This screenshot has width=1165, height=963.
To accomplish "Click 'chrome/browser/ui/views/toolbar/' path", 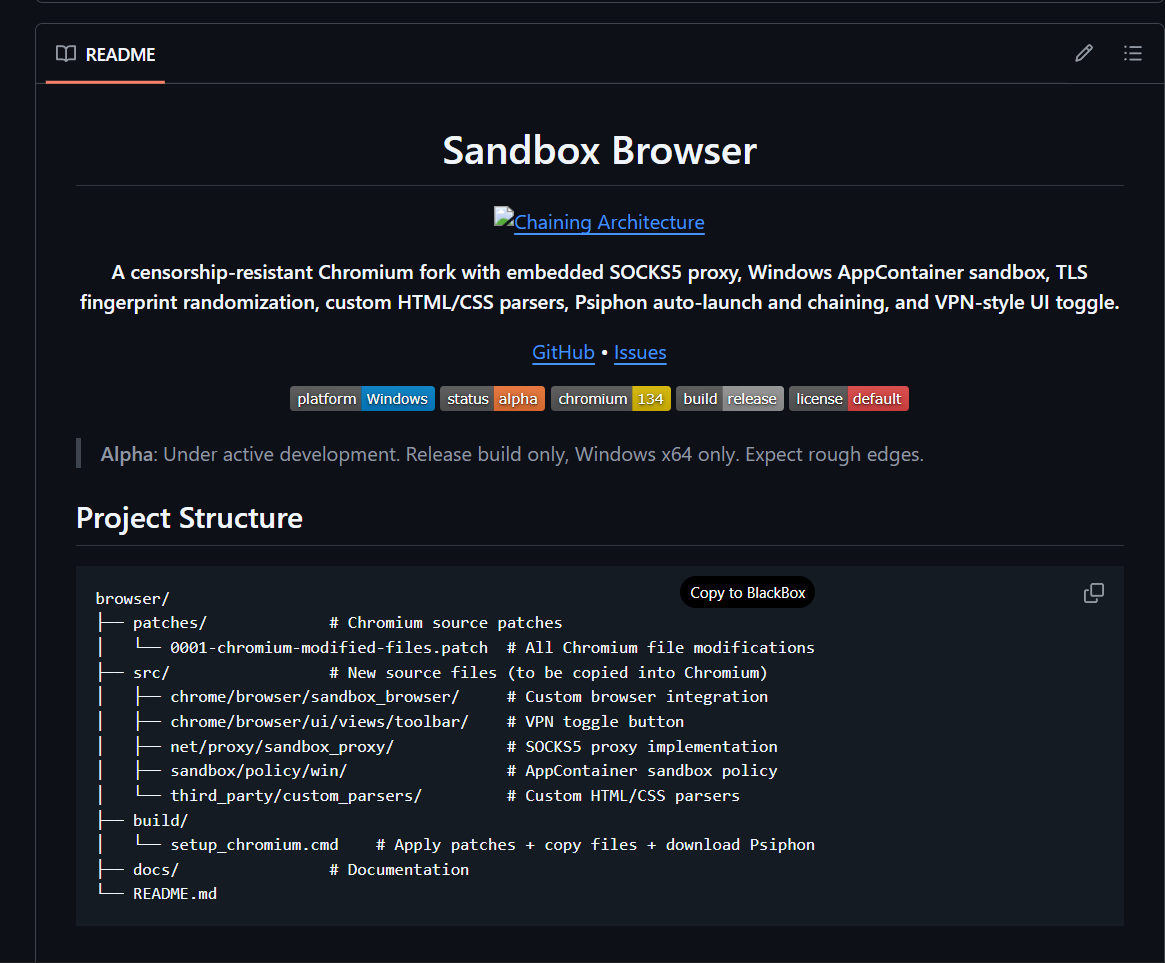I will [x=319, y=722].
